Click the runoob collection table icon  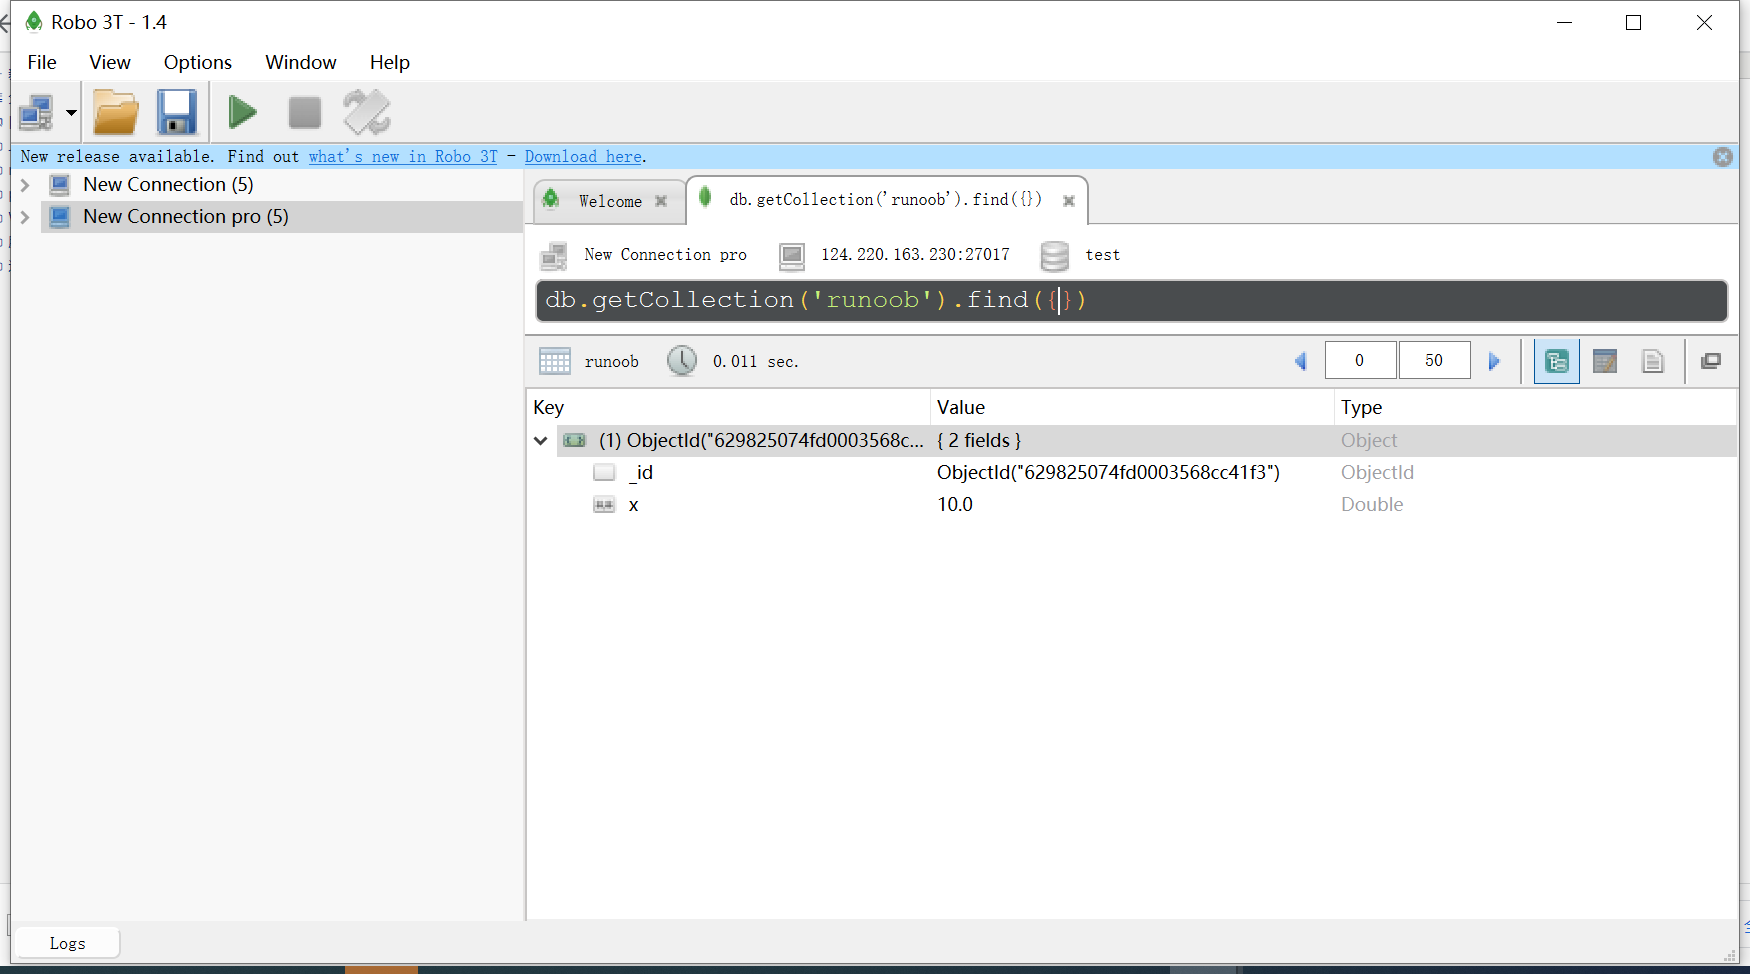(555, 361)
